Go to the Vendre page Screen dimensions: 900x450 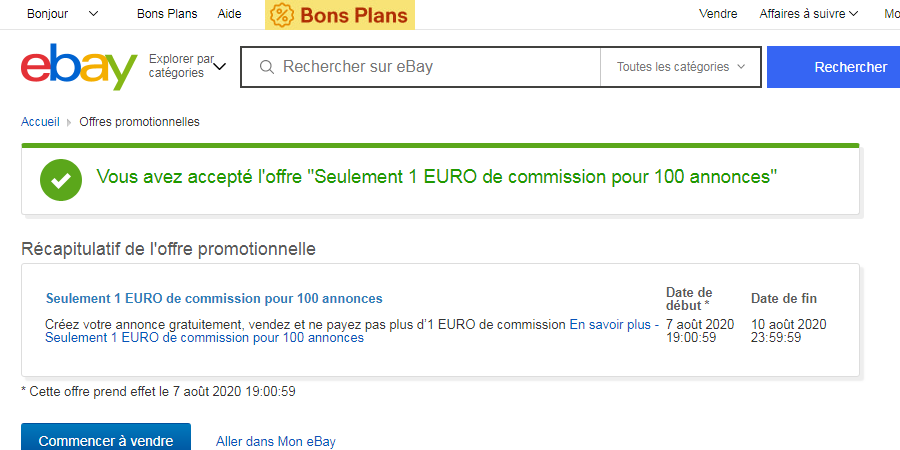[718, 14]
